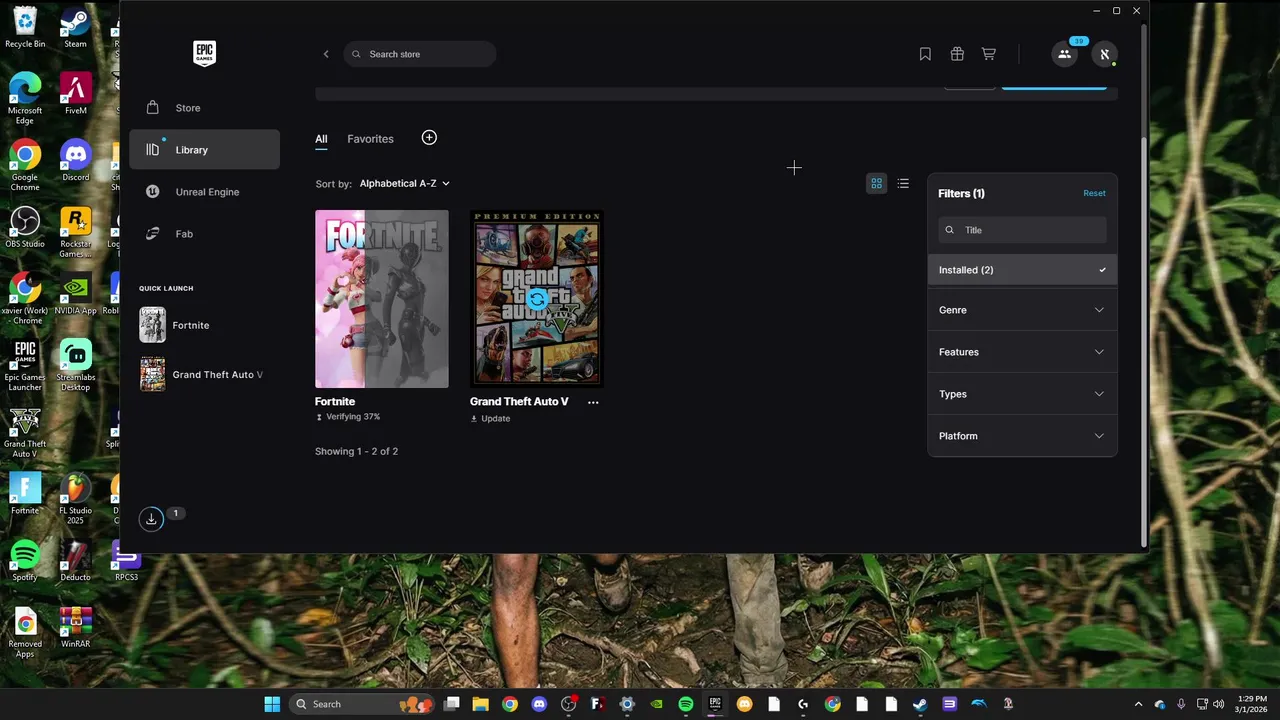Open Grand Theft Auto V options menu

tap(593, 402)
